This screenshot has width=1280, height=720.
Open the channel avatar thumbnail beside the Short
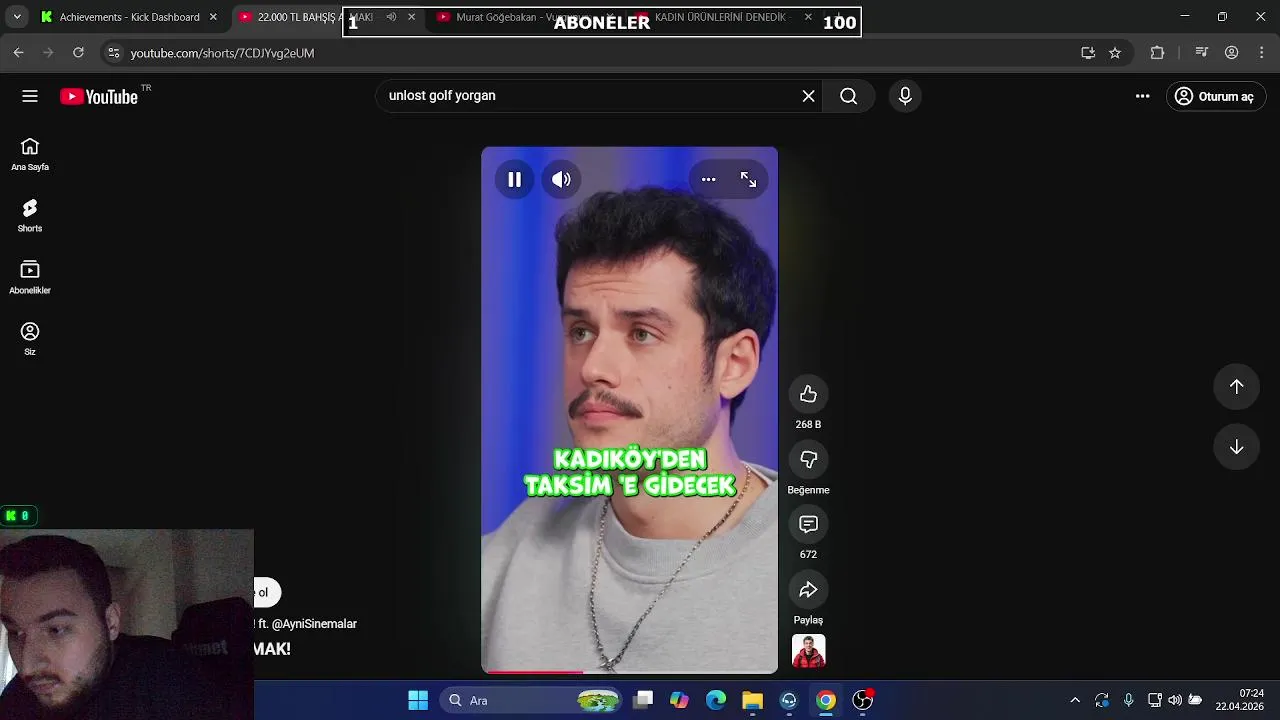(x=808, y=651)
